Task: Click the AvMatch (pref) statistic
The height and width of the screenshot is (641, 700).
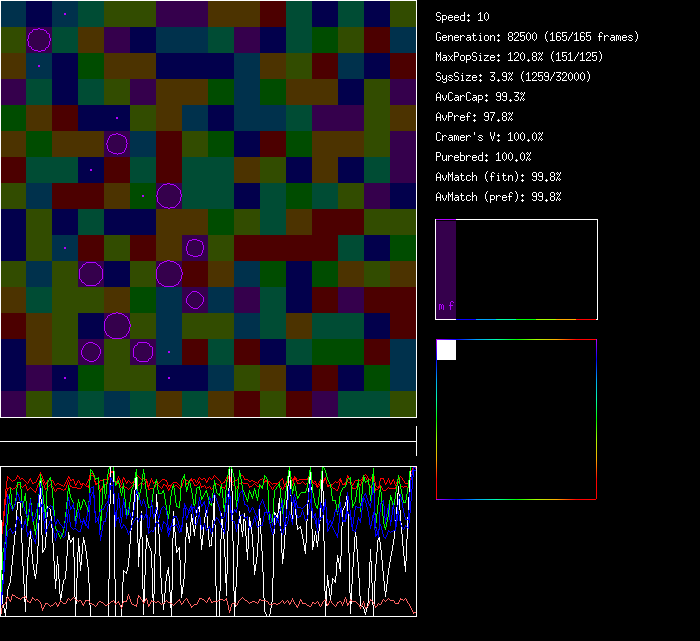Action: [x=499, y=197]
